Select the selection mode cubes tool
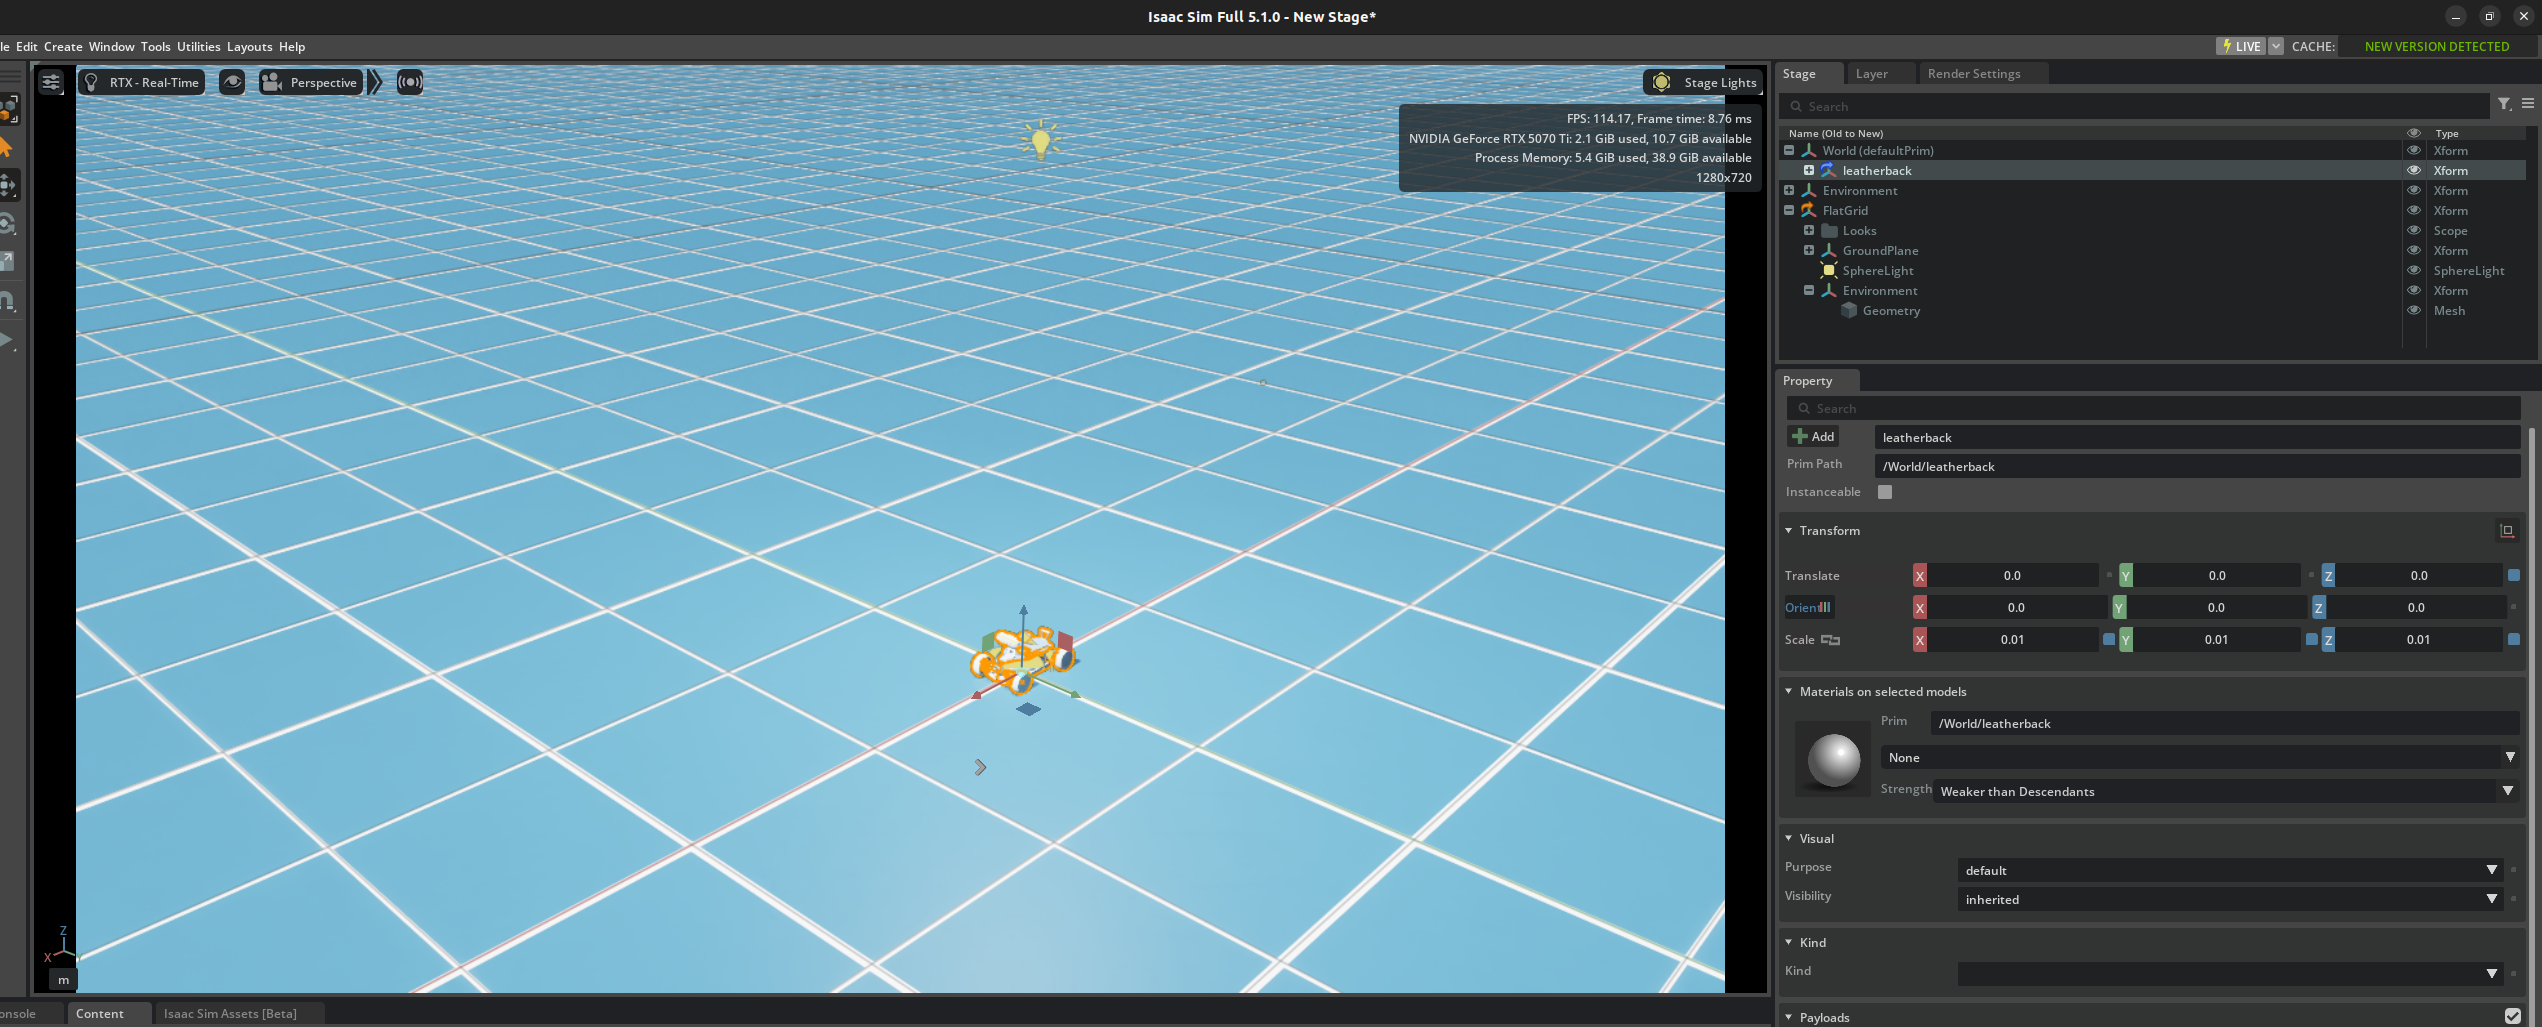Image resolution: width=2542 pixels, height=1027 pixels. (x=9, y=109)
